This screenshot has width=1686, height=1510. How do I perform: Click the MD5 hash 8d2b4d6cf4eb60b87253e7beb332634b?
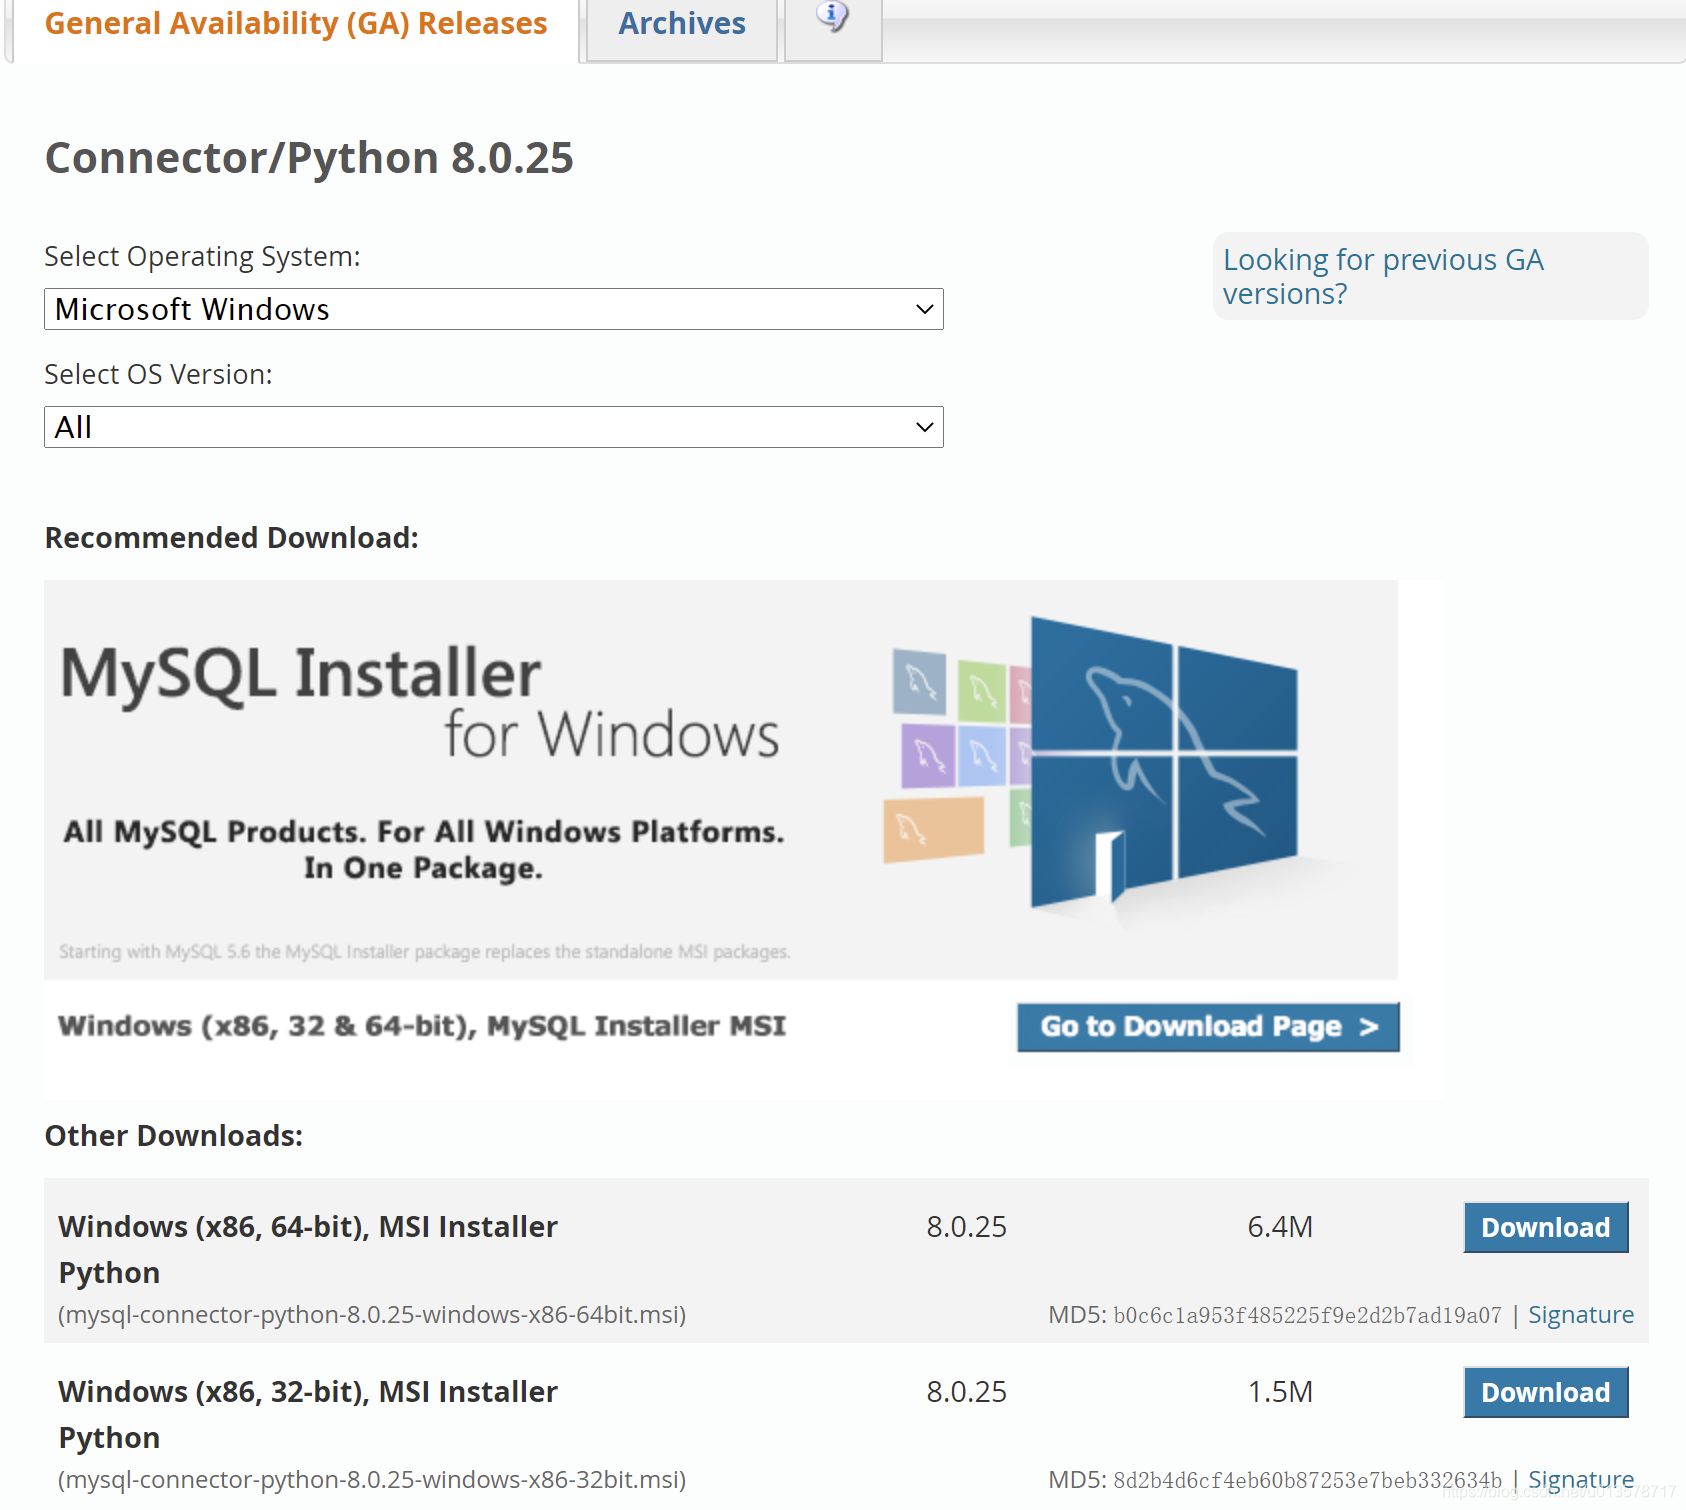tap(1307, 1479)
